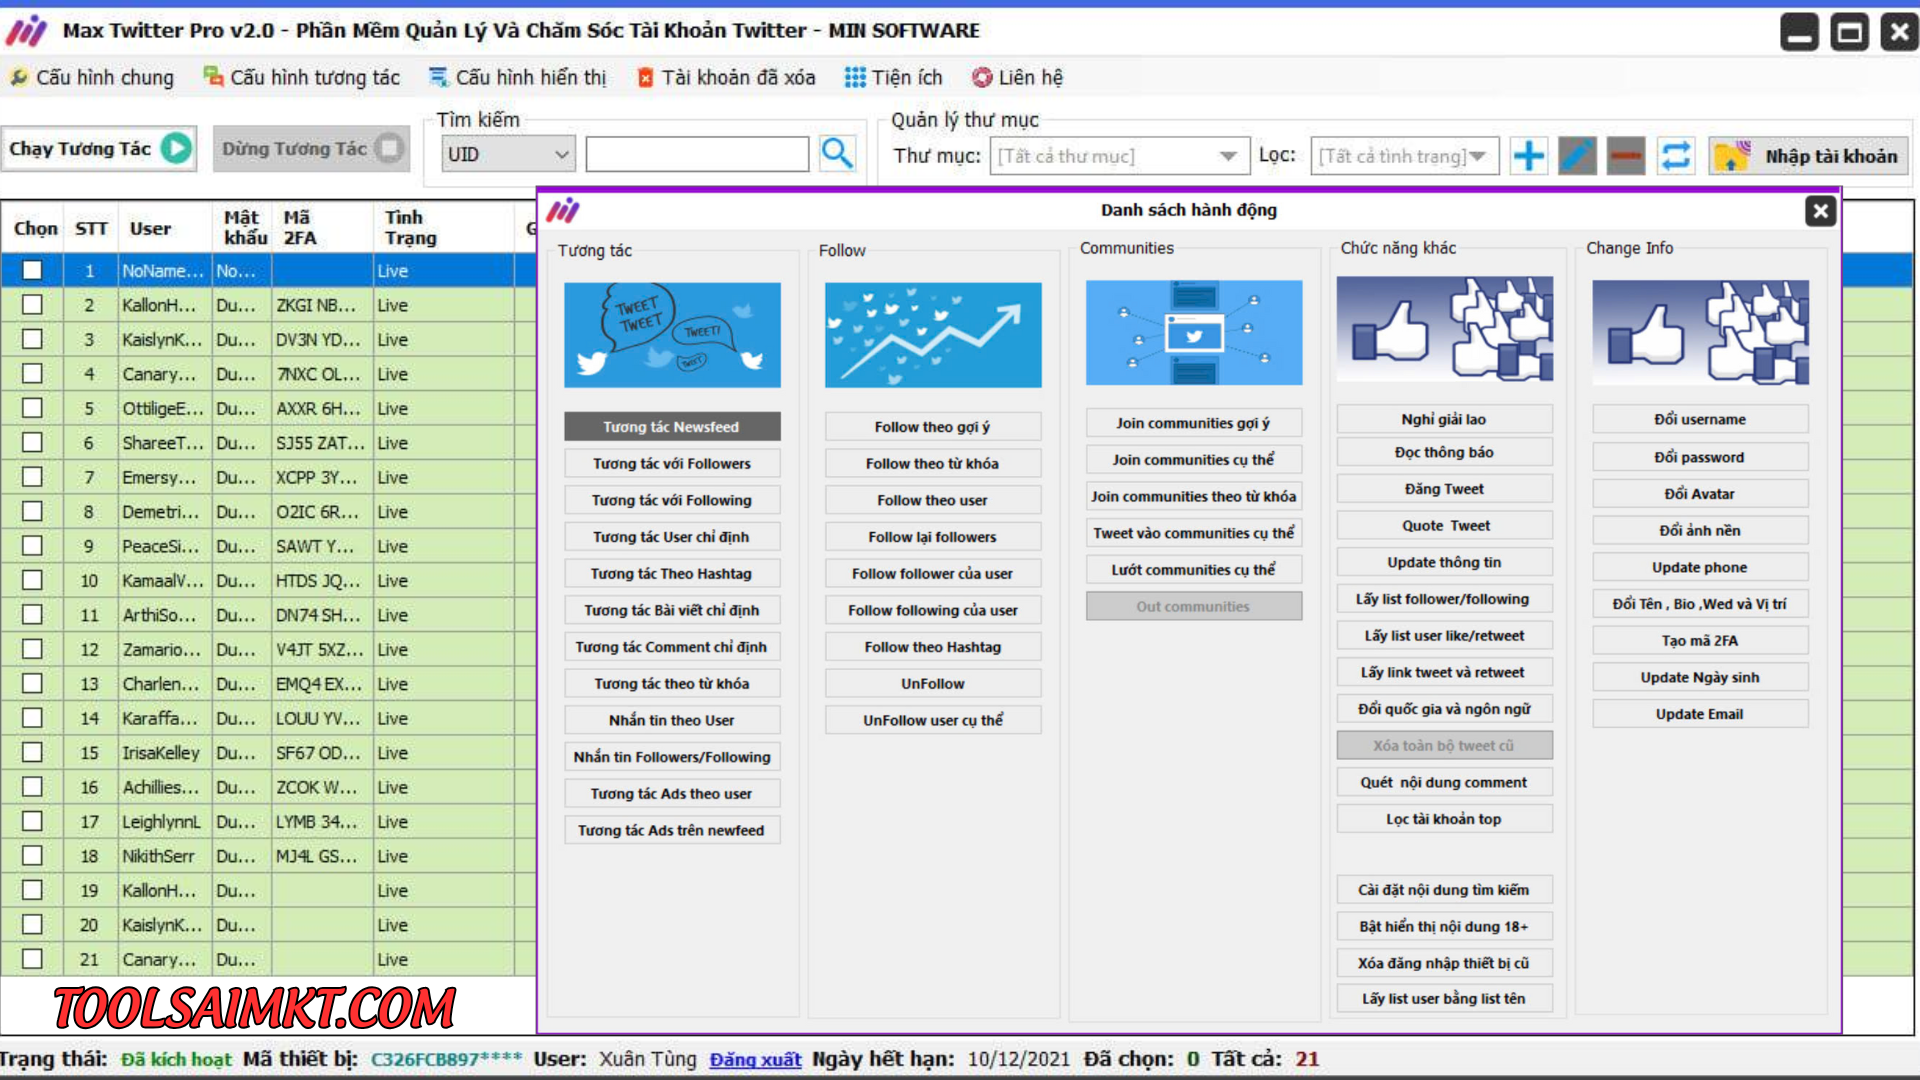Open Cấu hình chung menu
The image size is (1920, 1080).
tap(92, 77)
